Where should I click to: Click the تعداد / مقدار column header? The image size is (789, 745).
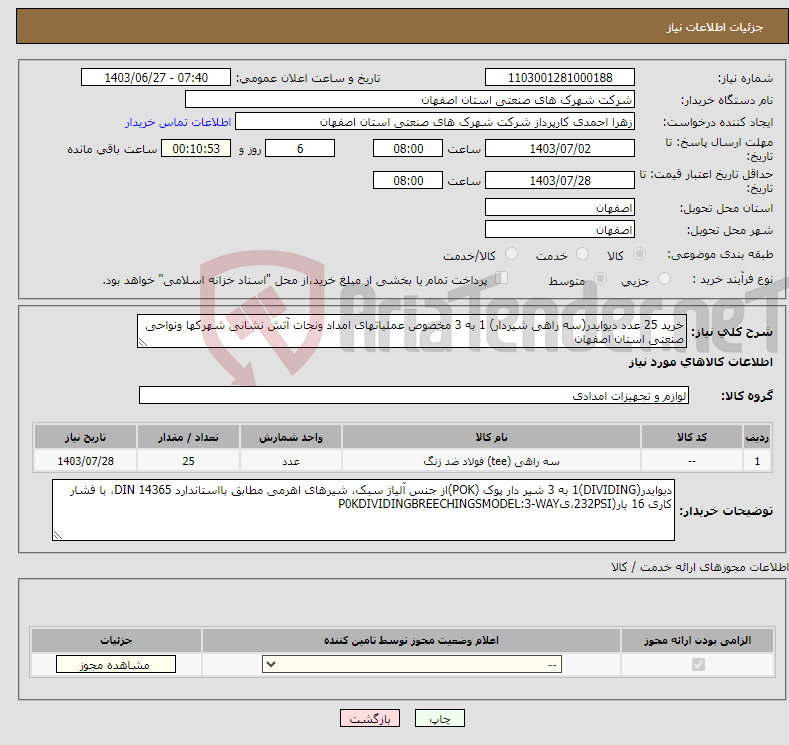188,437
